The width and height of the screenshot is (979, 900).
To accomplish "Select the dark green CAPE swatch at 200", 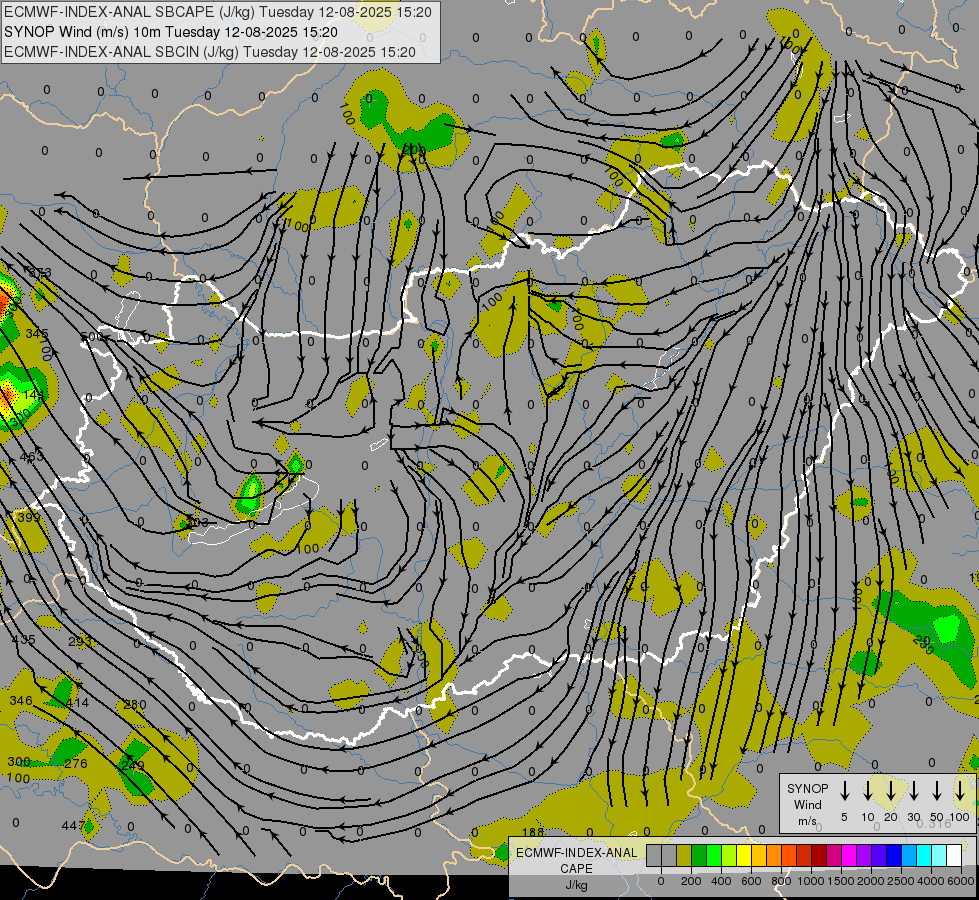I will [x=699, y=856].
